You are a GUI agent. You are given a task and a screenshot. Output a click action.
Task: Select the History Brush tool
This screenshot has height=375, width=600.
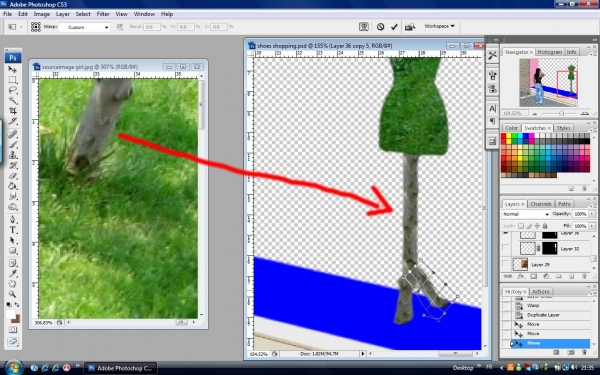(x=13, y=165)
